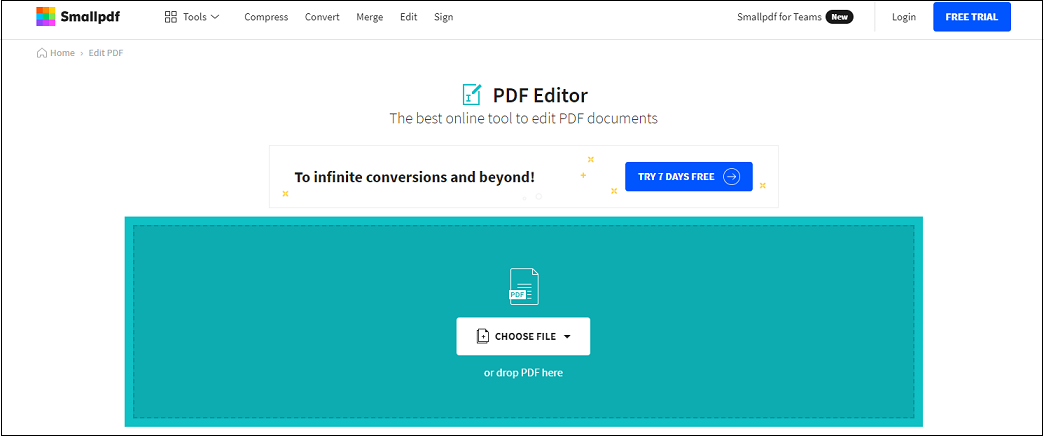Click the best online tool subtitle text
The height and width of the screenshot is (438, 1044).
[x=523, y=118]
